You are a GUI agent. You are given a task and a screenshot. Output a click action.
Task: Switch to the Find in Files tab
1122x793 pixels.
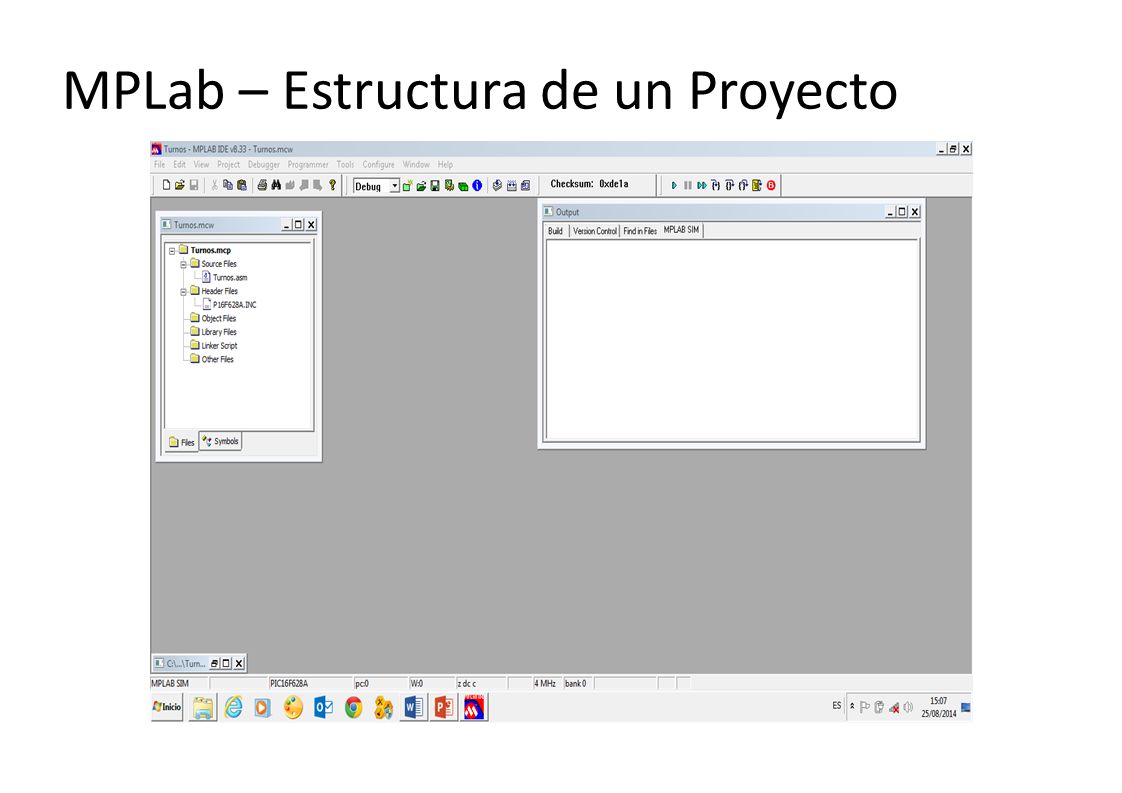(x=640, y=231)
